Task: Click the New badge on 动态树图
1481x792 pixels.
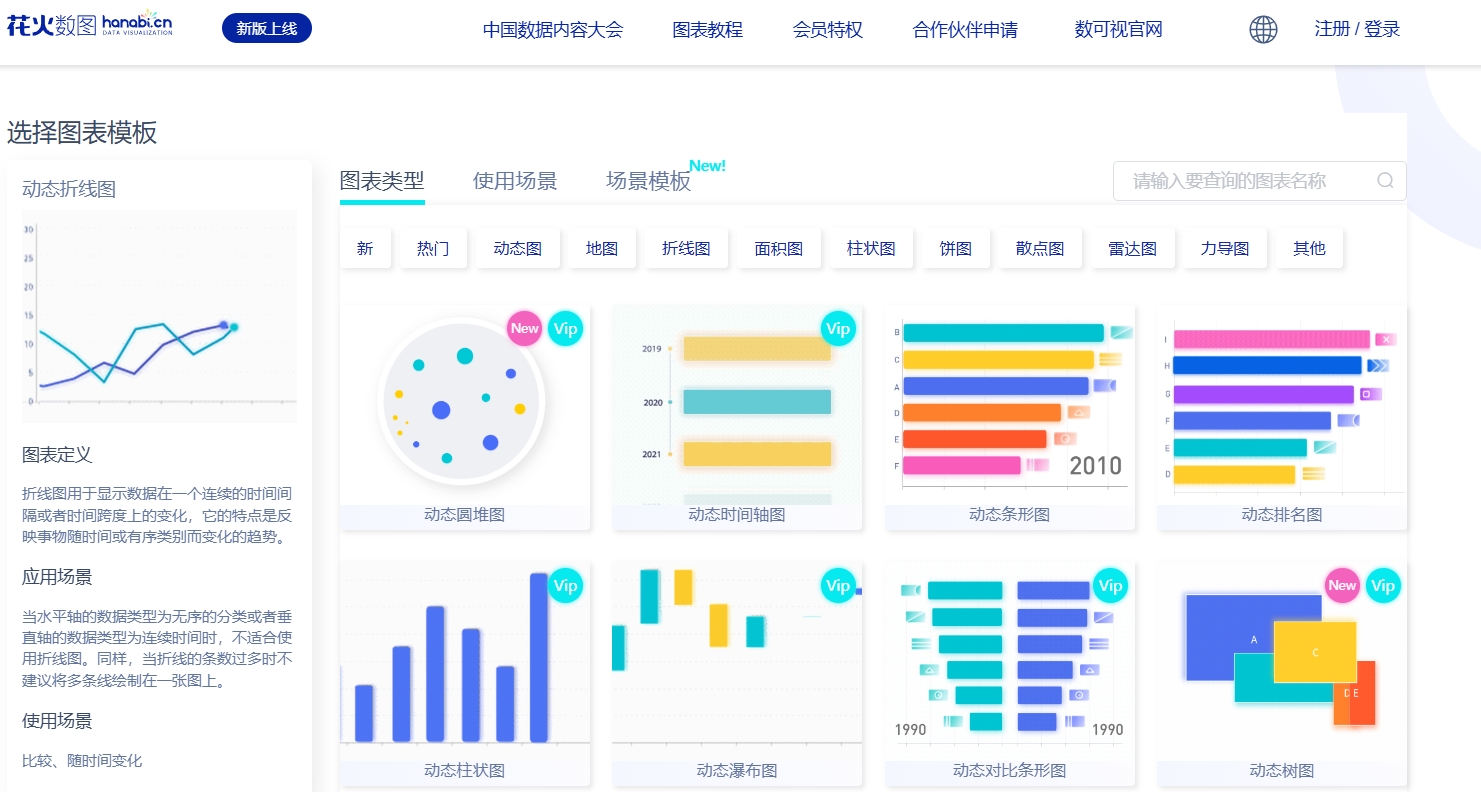Action: (1342, 585)
